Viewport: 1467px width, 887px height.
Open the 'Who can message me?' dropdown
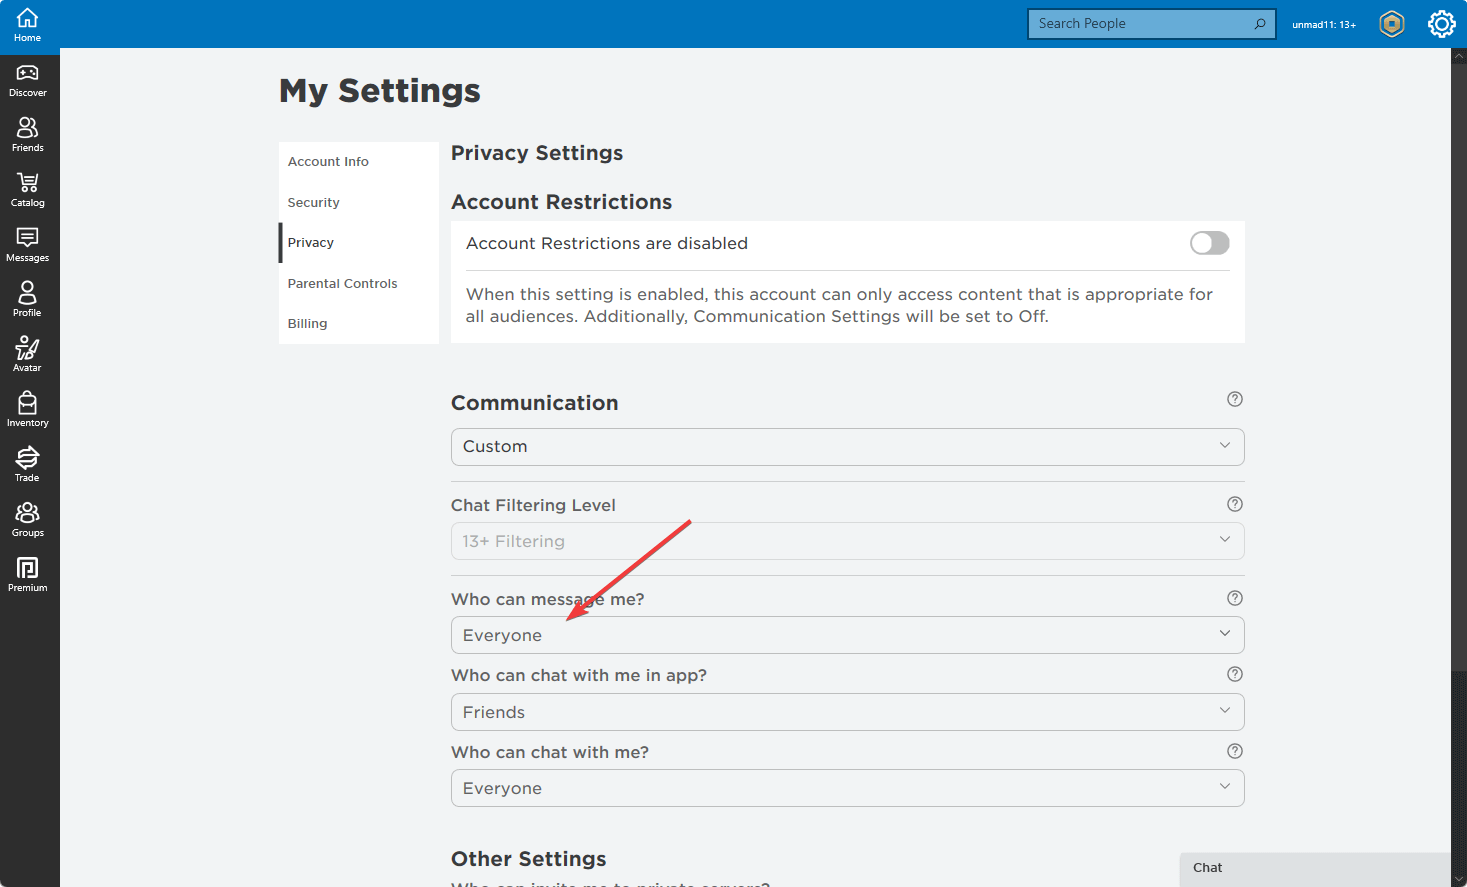point(847,635)
